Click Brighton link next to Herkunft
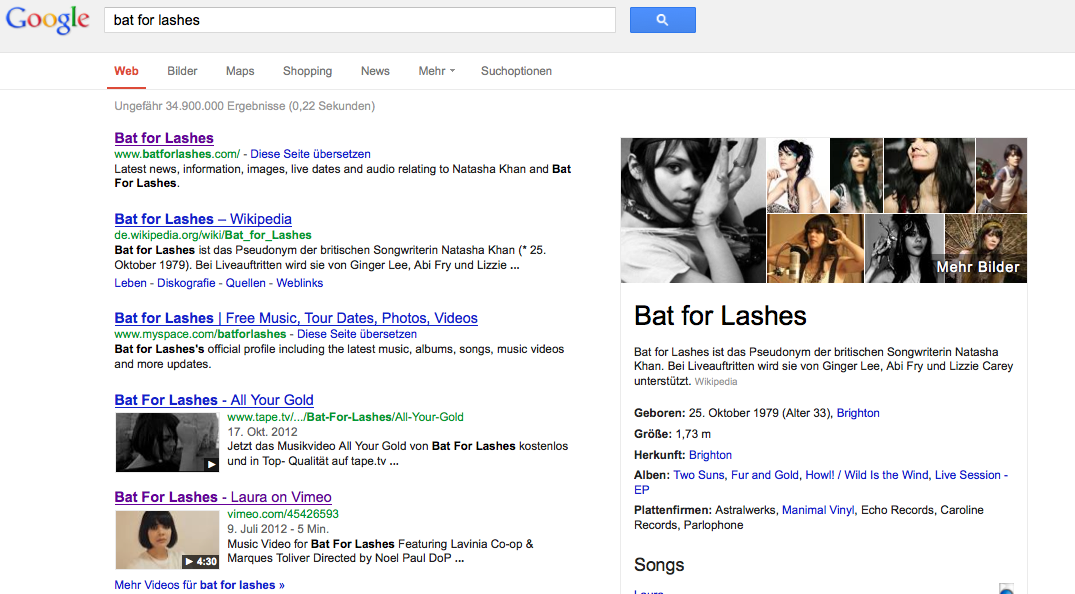This screenshot has width=1075, height=594. pos(710,455)
